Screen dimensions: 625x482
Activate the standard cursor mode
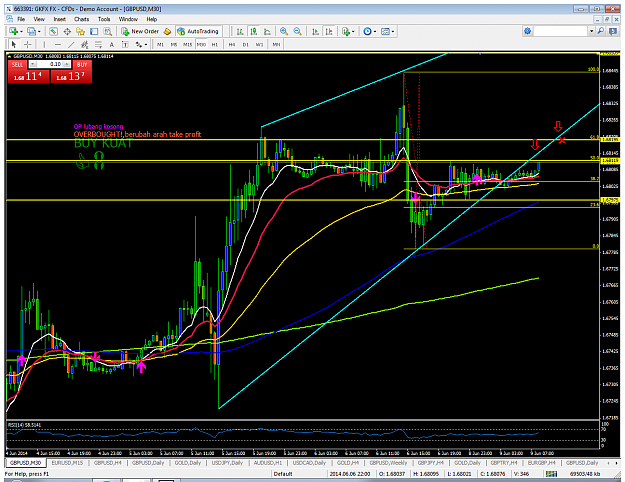tap(14, 45)
